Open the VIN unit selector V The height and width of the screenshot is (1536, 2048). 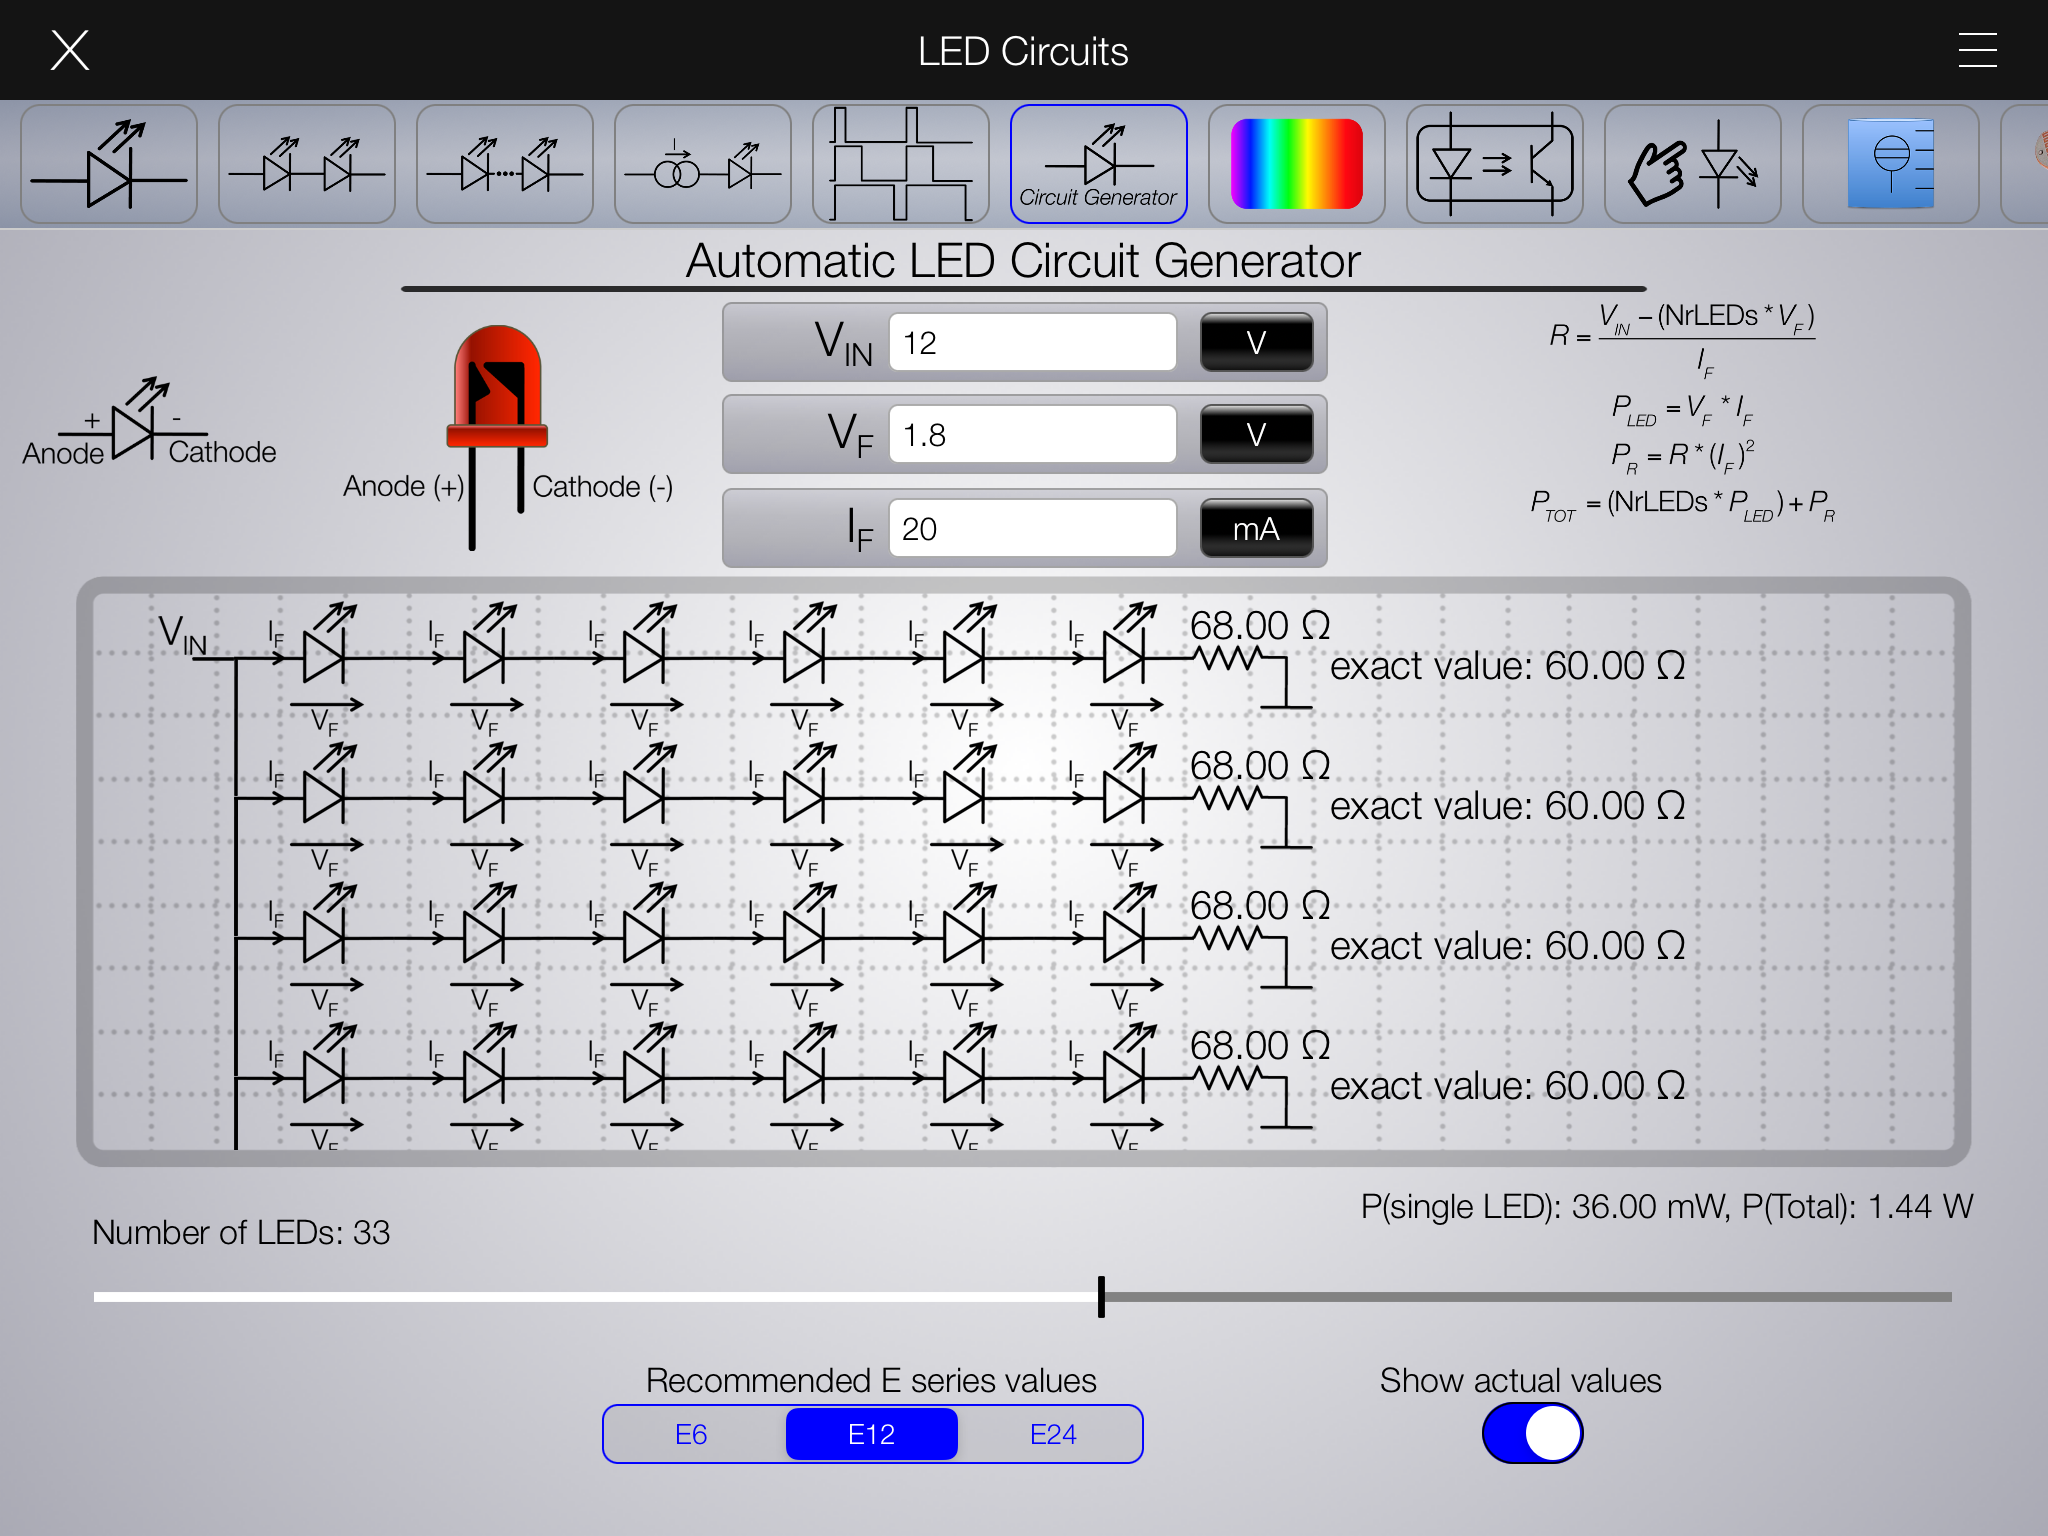(1256, 343)
